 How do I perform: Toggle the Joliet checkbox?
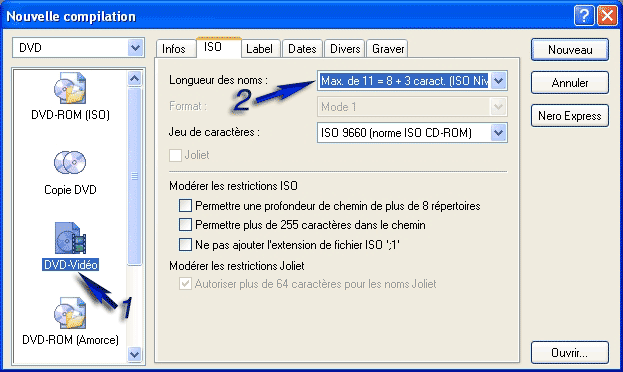176,155
